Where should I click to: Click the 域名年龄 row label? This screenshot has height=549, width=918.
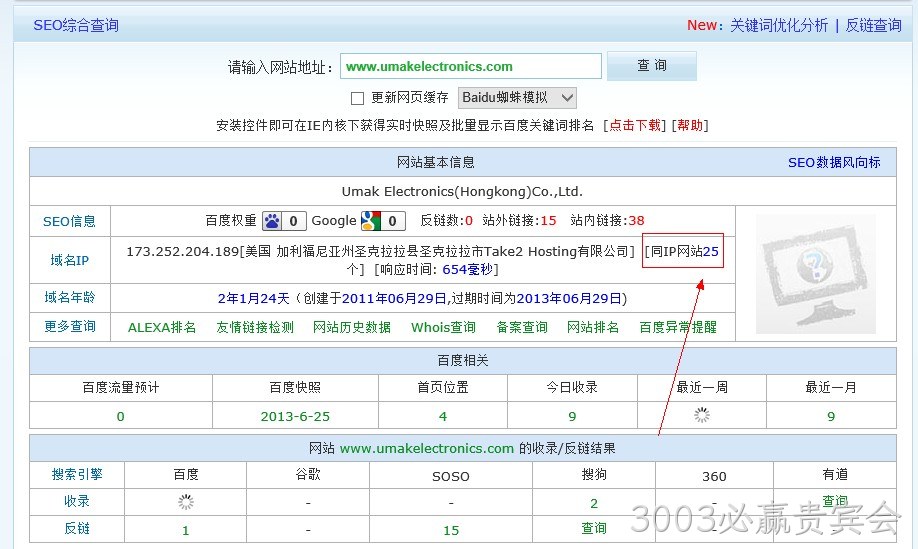70,297
